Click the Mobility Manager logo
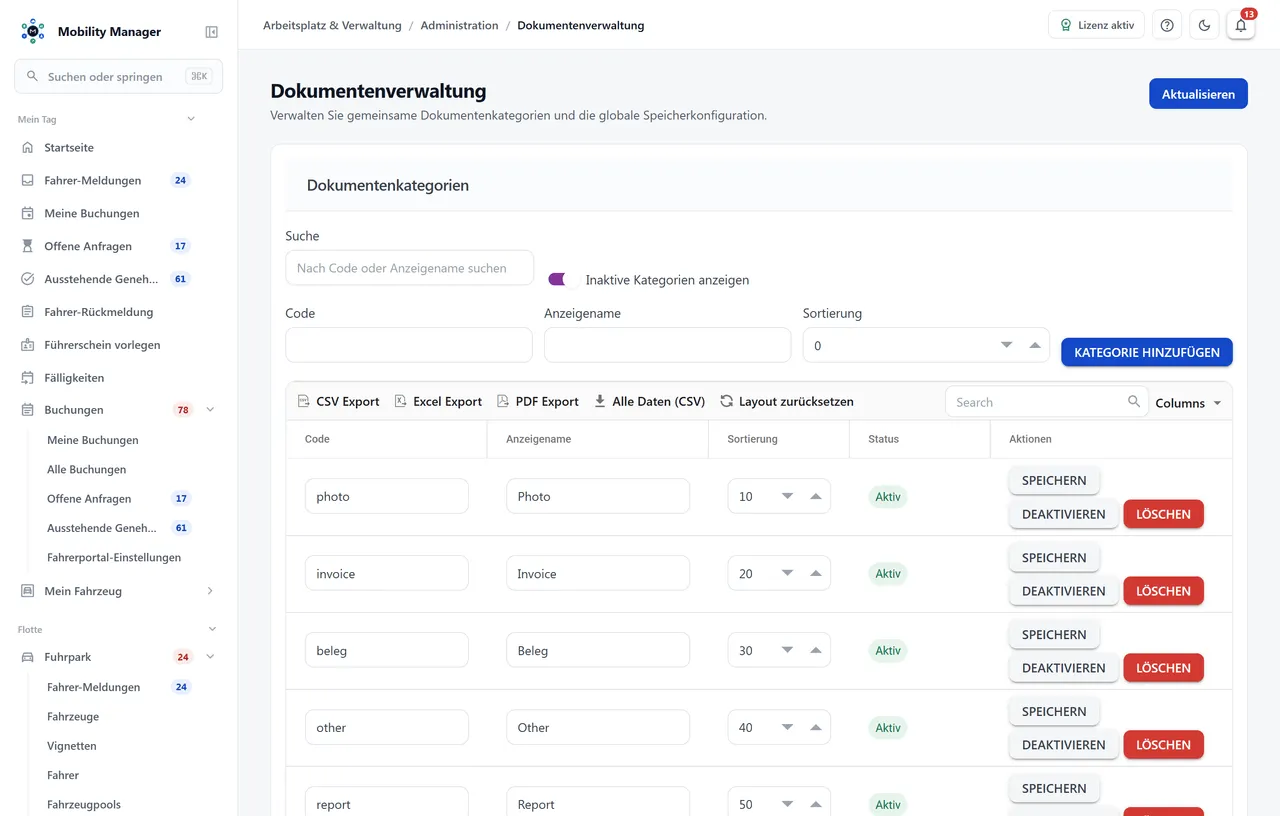This screenshot has height=816, width=1280. coord(33,31)
